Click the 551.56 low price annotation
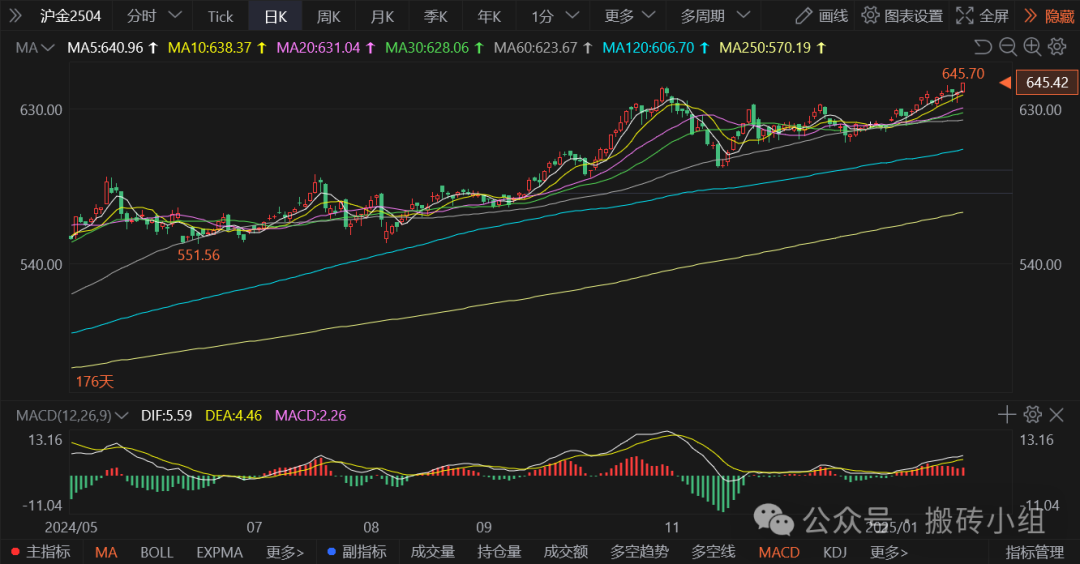This screenshot has width=1080, height=564. point(198,255)
